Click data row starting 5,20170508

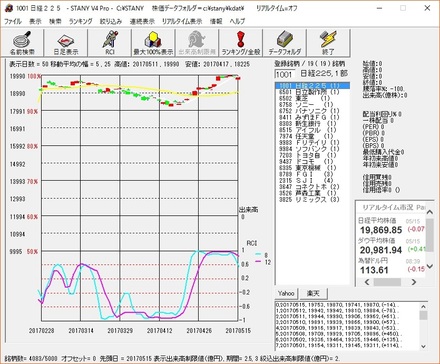[338, 334]
